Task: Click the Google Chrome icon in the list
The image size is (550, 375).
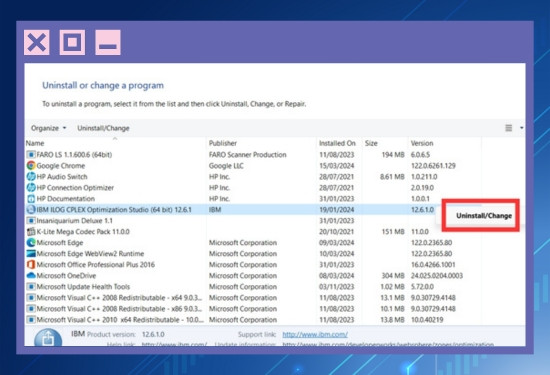Action: pyautogui.click(x=31, y=165)
